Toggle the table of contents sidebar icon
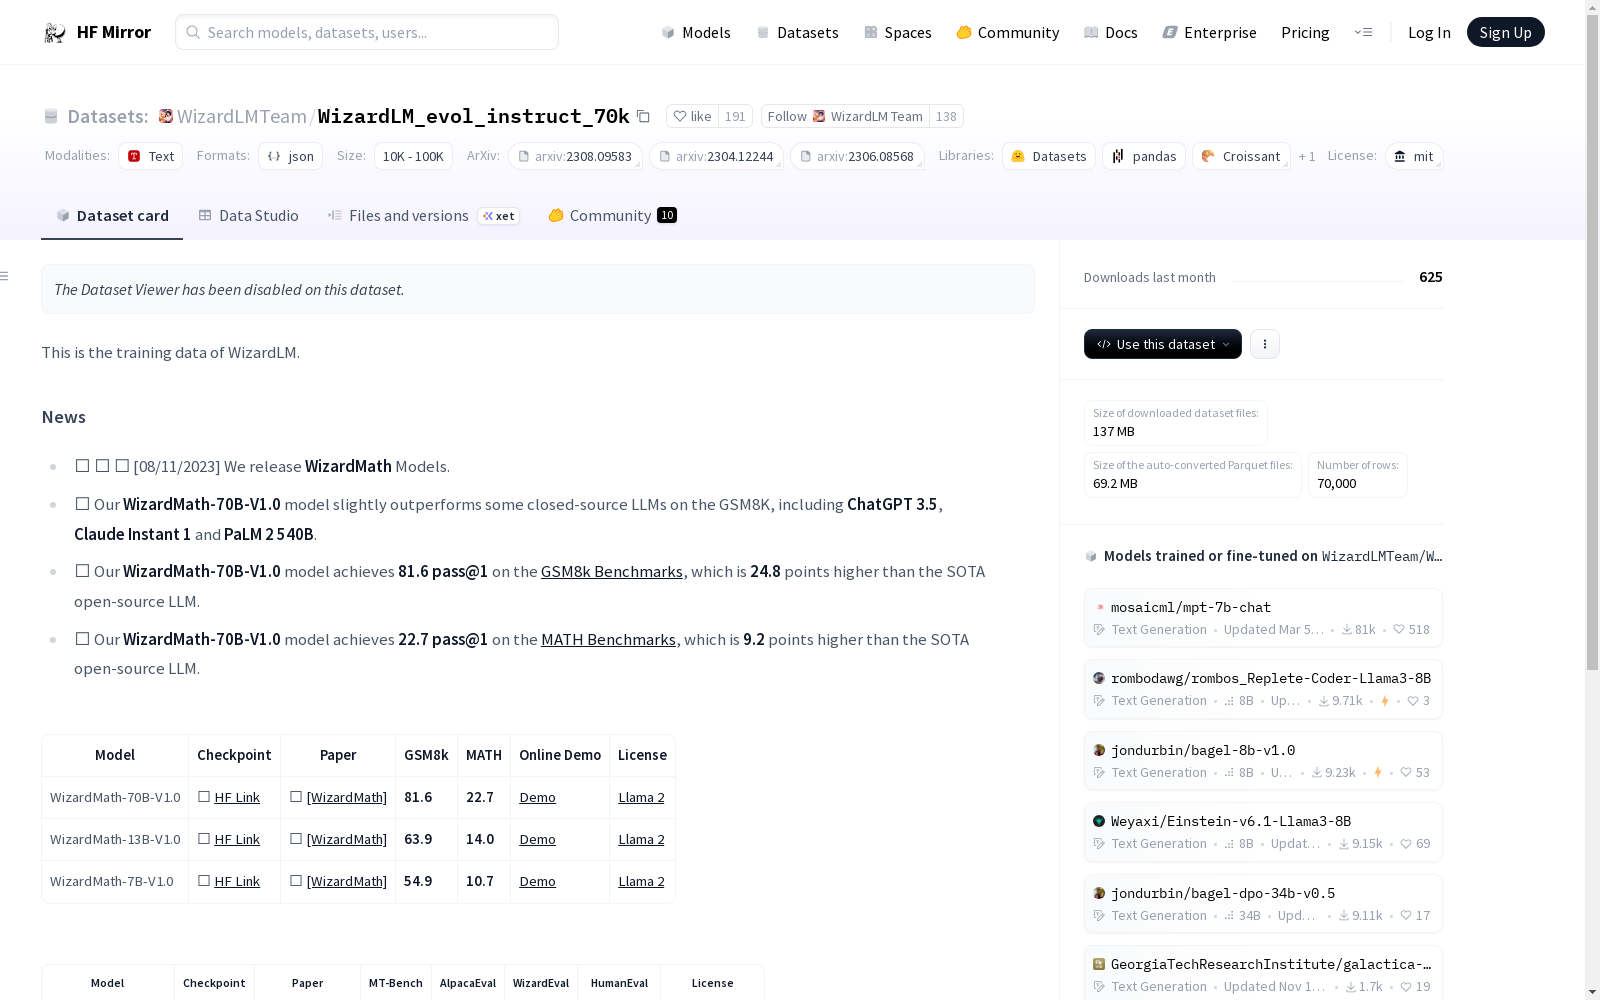This screenshot has height=1000, width=1600. coord(5,276)
